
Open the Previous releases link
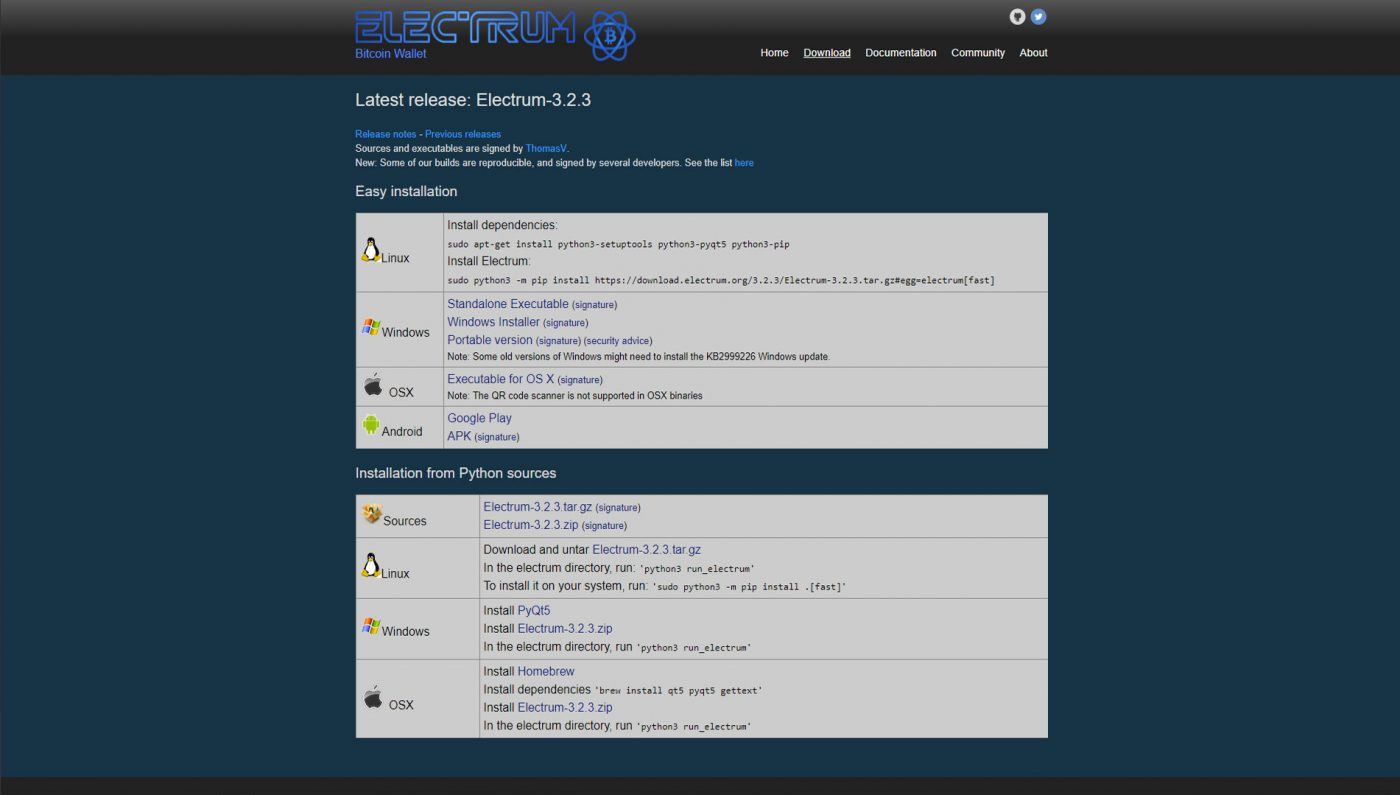pos(463,134)
